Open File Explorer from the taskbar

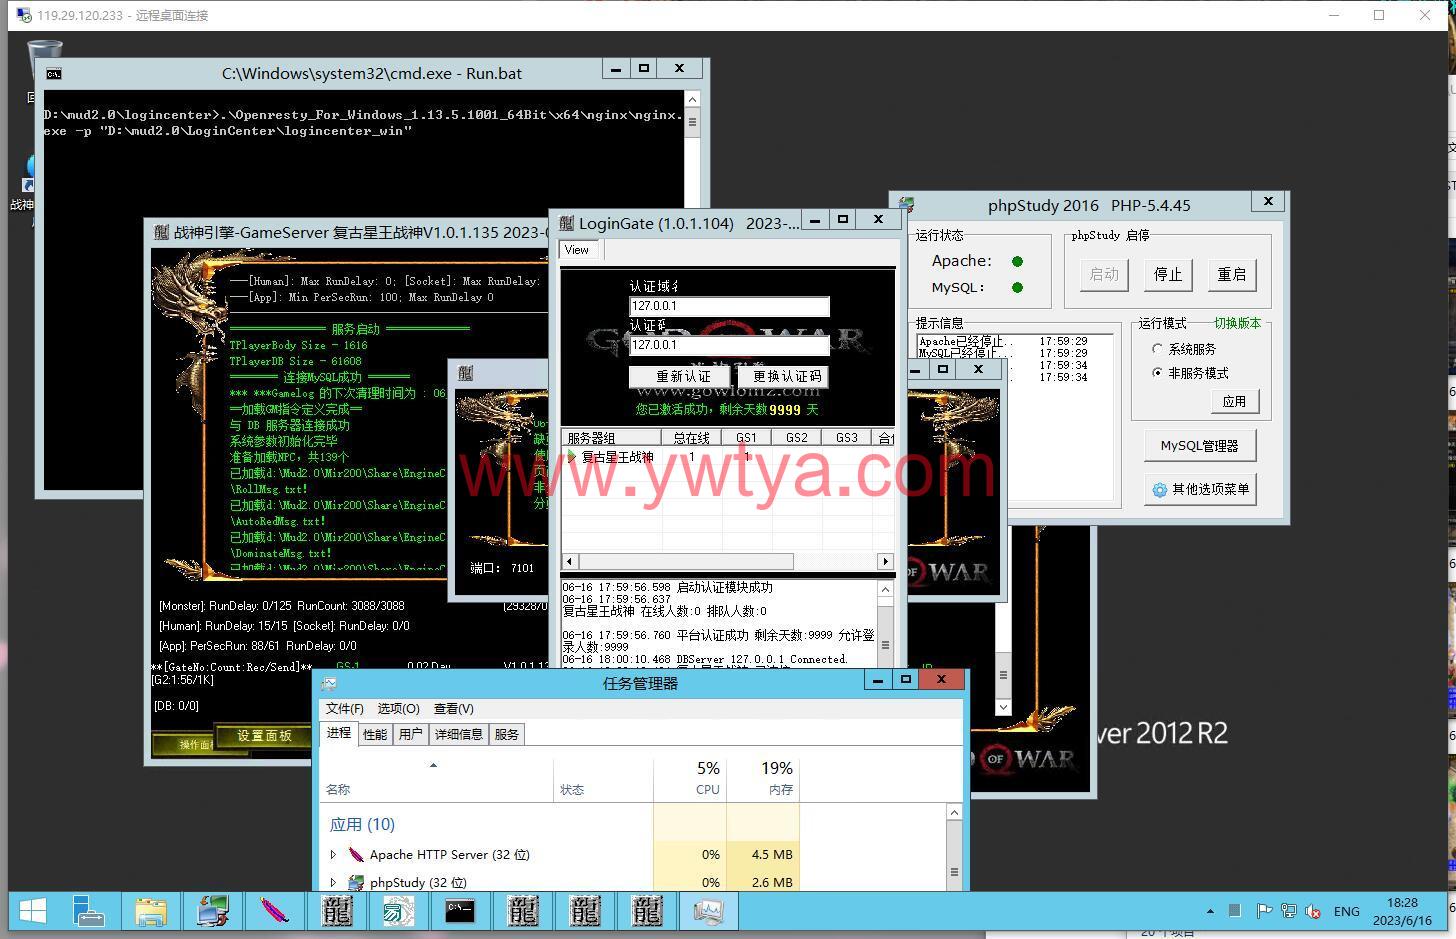151,911
